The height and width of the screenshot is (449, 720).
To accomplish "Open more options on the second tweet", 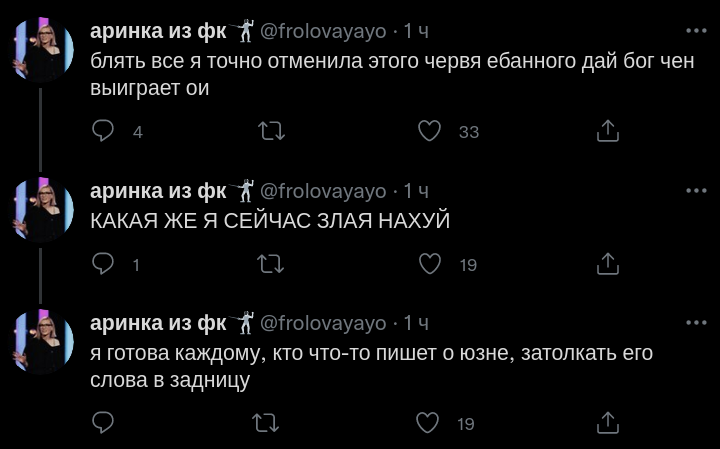I will click(695, 190).
